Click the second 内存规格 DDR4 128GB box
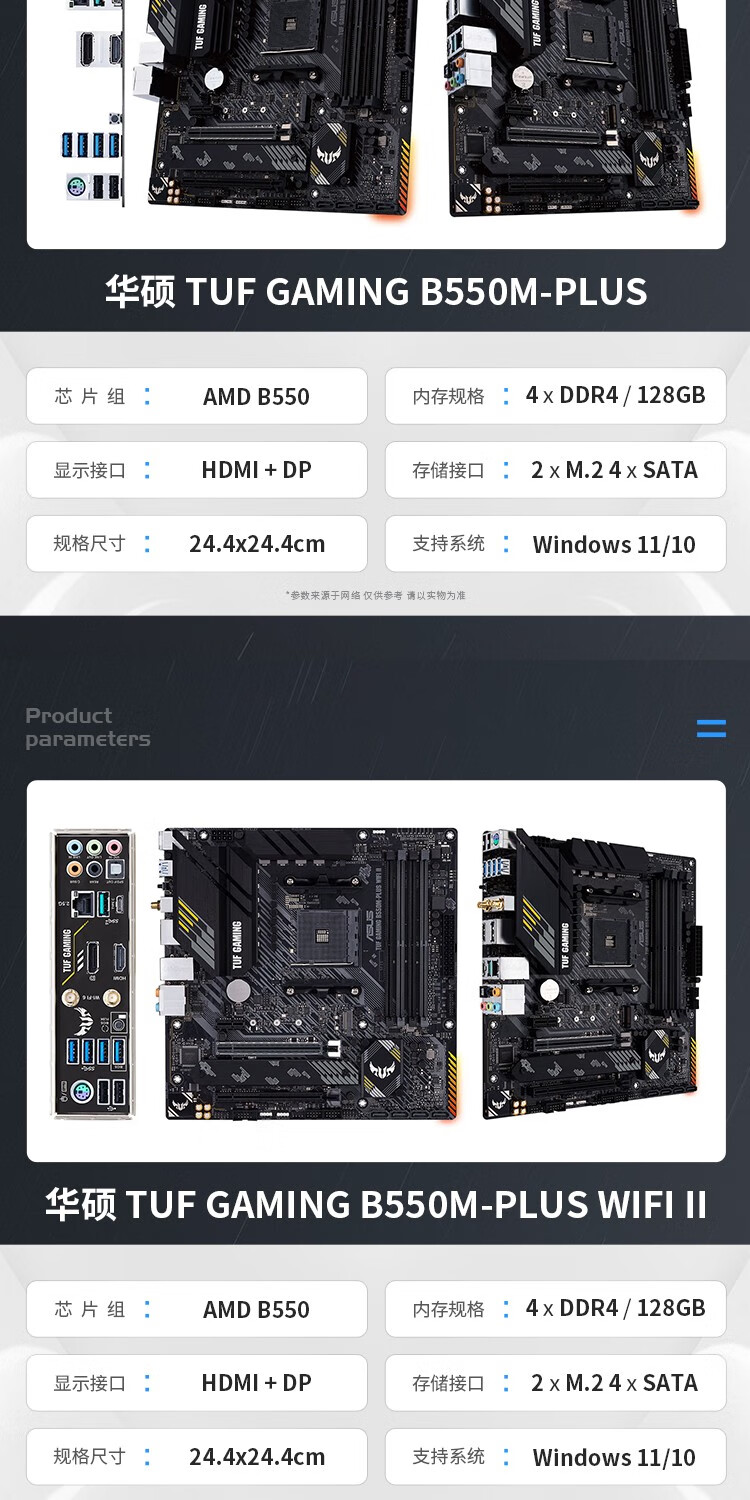This screenshot has height=1500, width=750. click(x=556, y=1309)
